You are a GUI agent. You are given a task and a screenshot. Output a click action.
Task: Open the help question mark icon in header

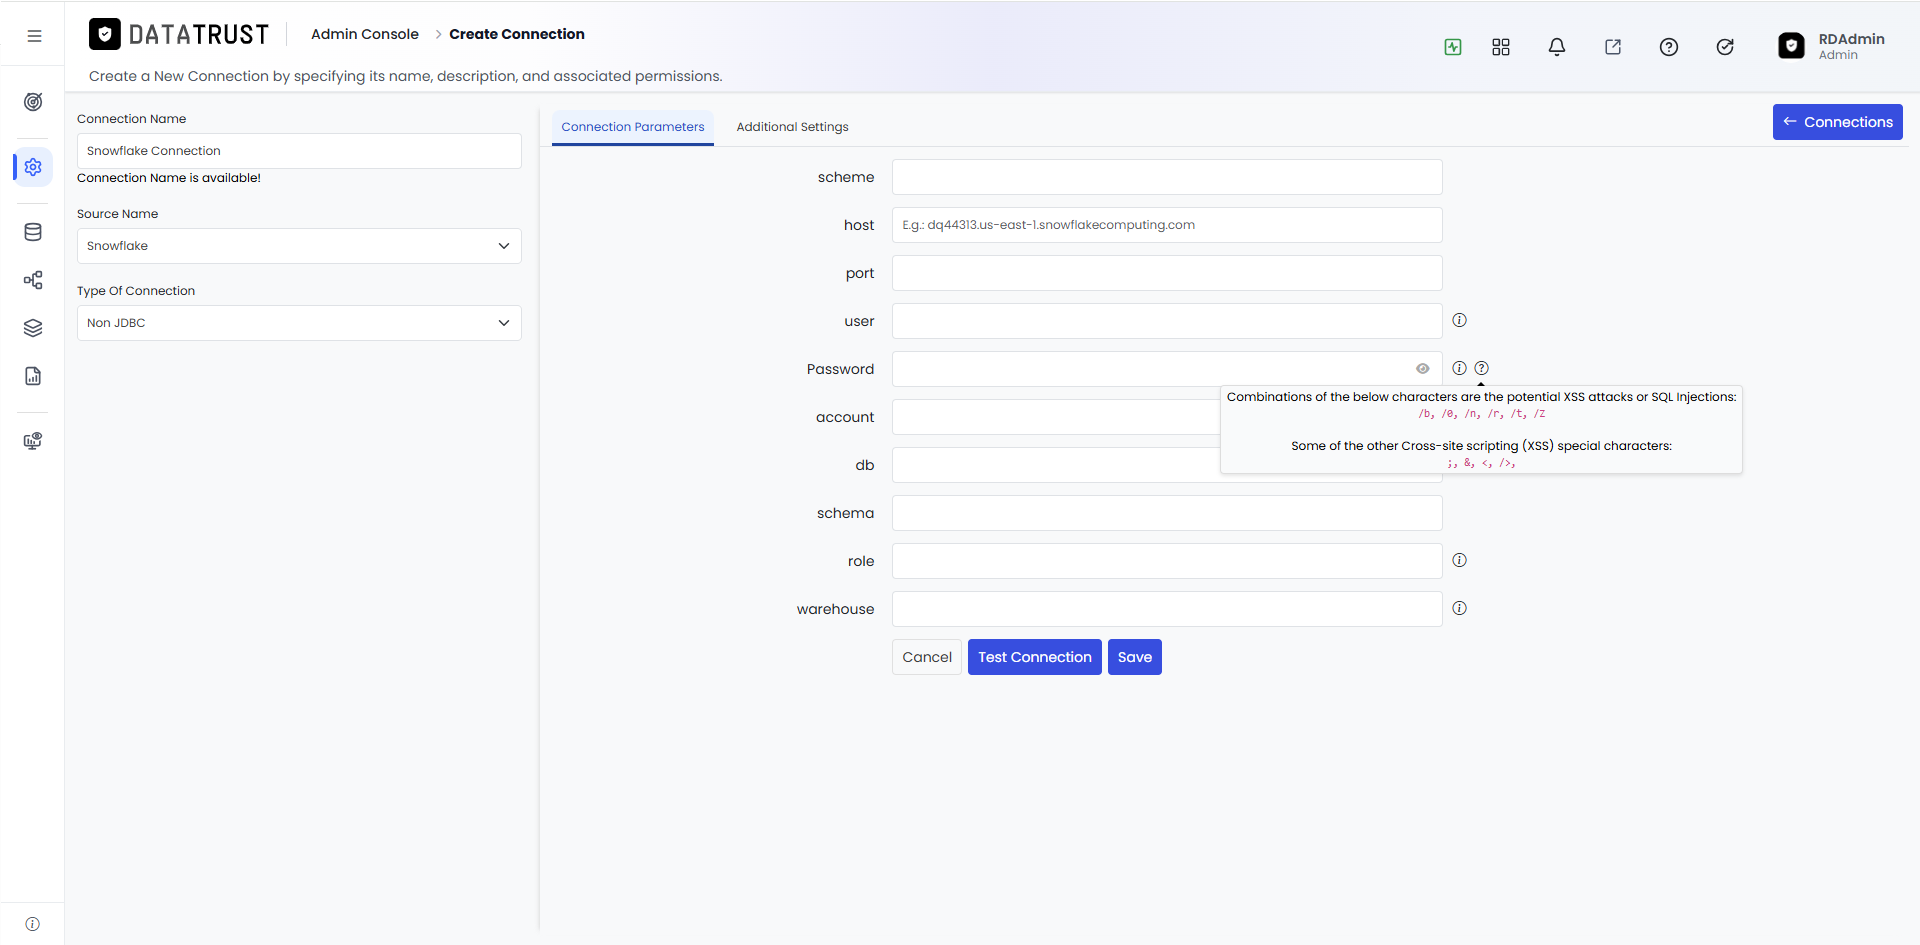click(x=1669, y=47)
